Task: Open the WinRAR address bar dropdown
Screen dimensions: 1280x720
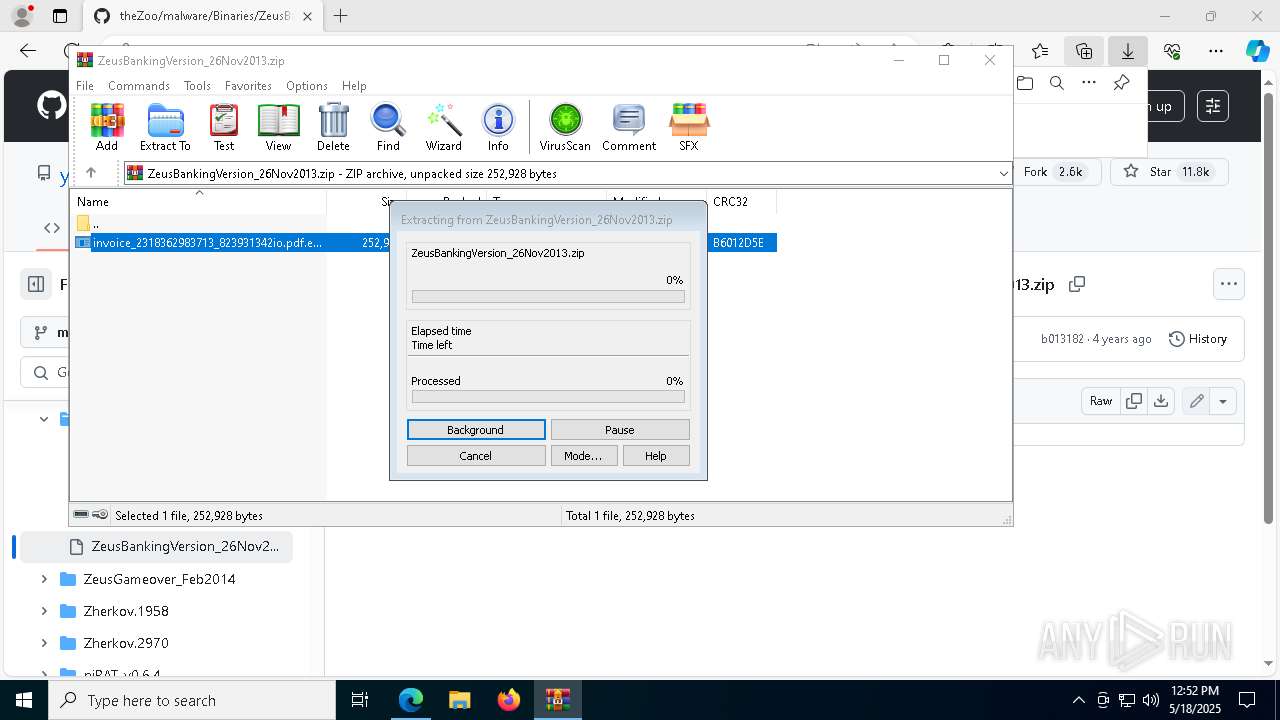Action: point(1003,173)
